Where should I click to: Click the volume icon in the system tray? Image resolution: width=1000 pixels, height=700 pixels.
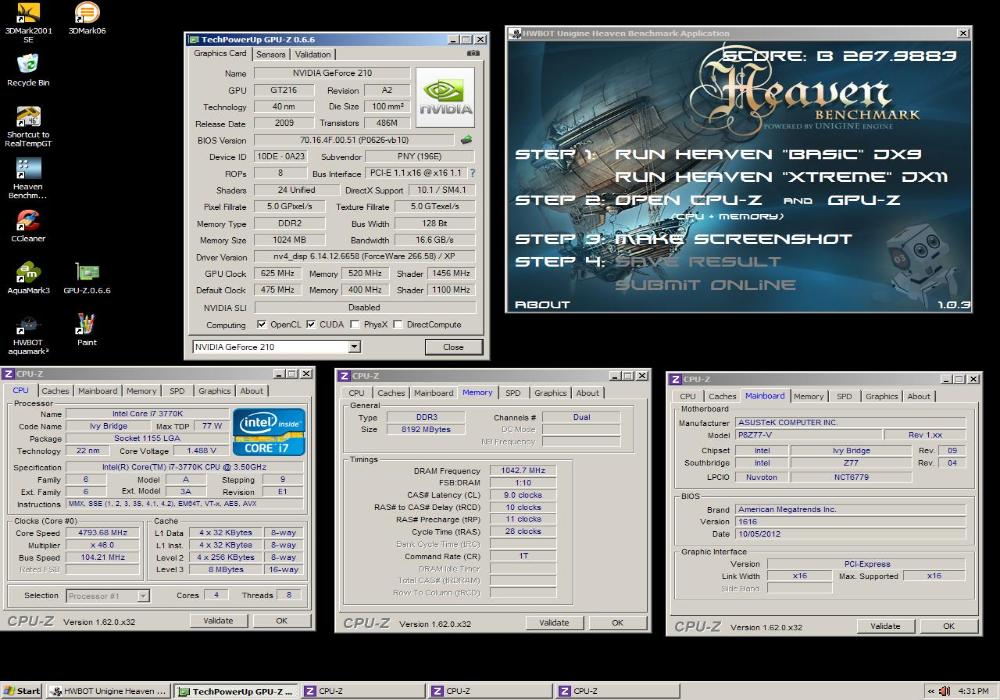click(x=945, y=691)
